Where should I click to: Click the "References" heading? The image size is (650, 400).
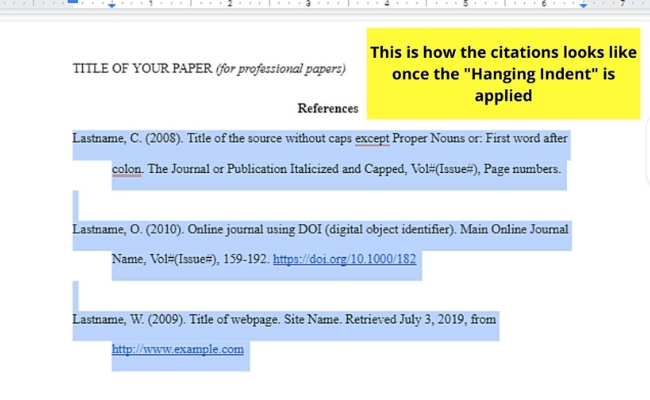[x=327, y=108]
